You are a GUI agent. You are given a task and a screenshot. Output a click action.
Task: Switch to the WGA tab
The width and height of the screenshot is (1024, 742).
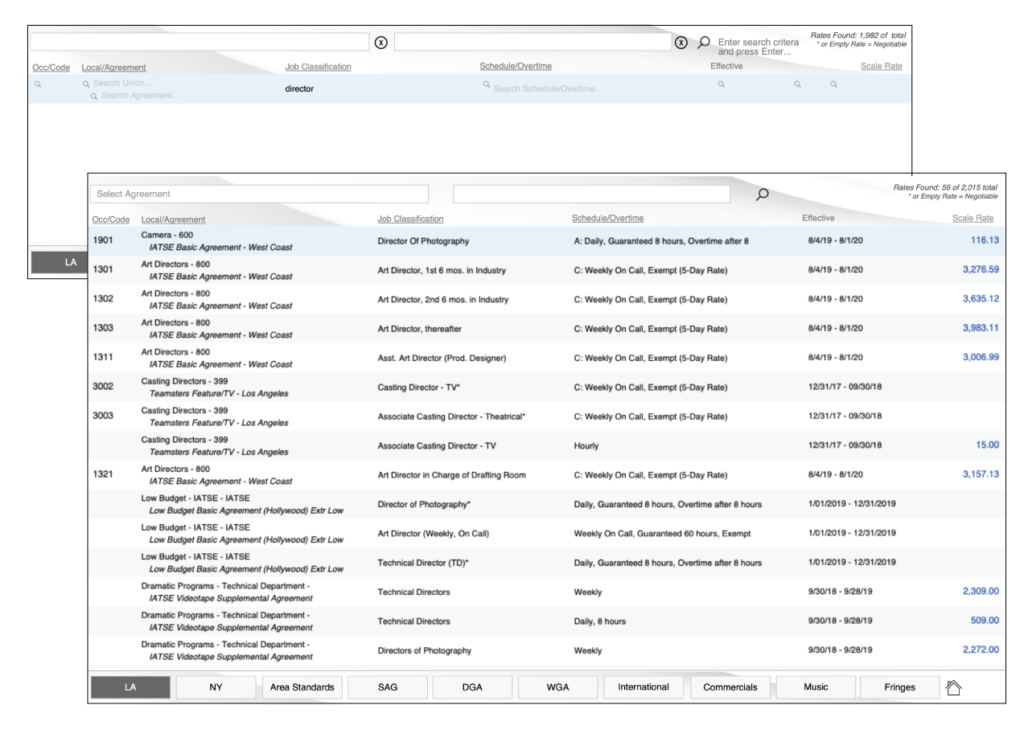click(x=558, y=687)
